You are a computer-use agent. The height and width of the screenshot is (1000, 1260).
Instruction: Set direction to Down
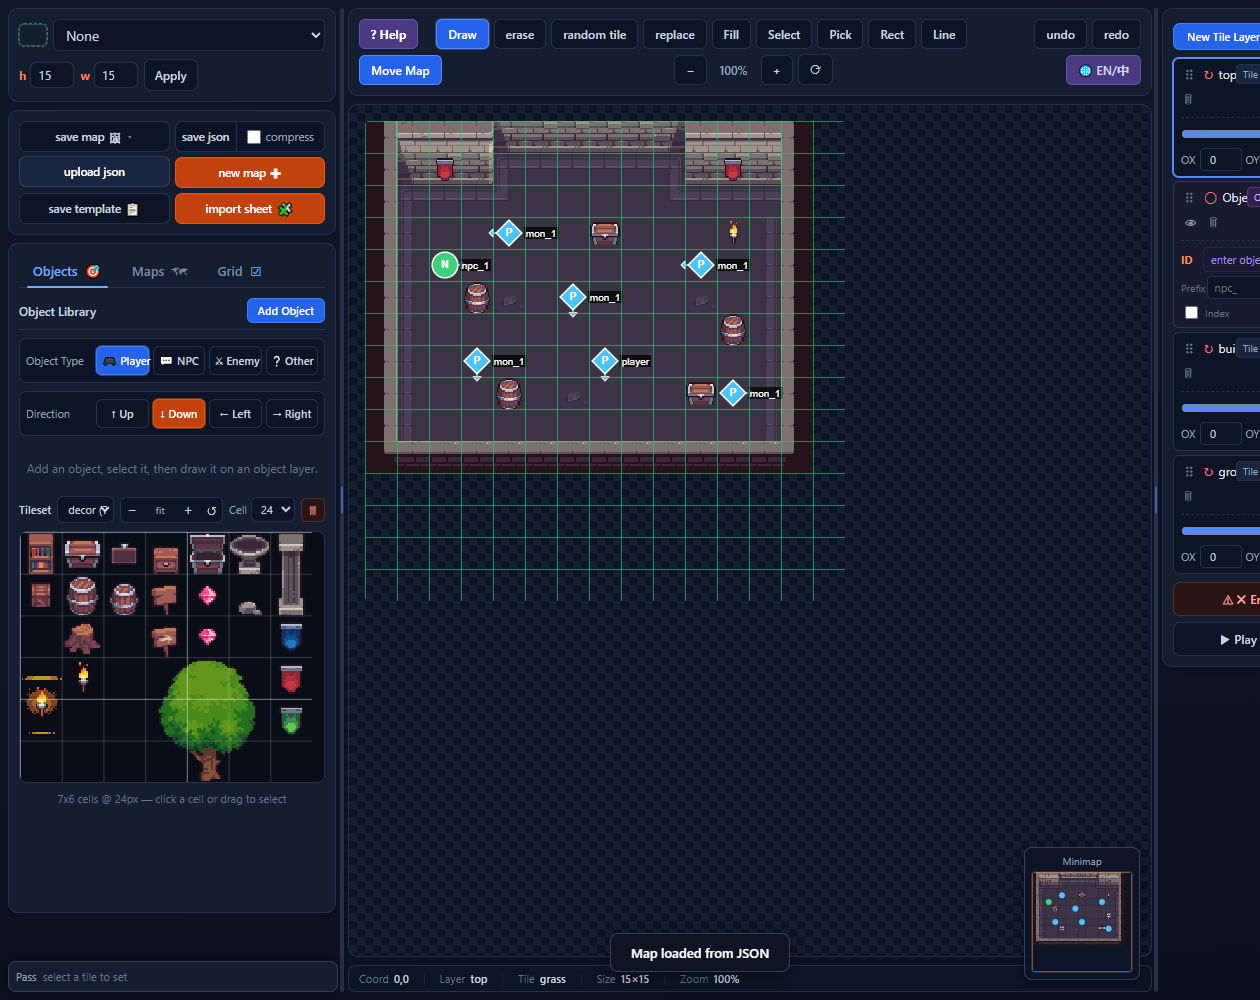click(179, 414)
